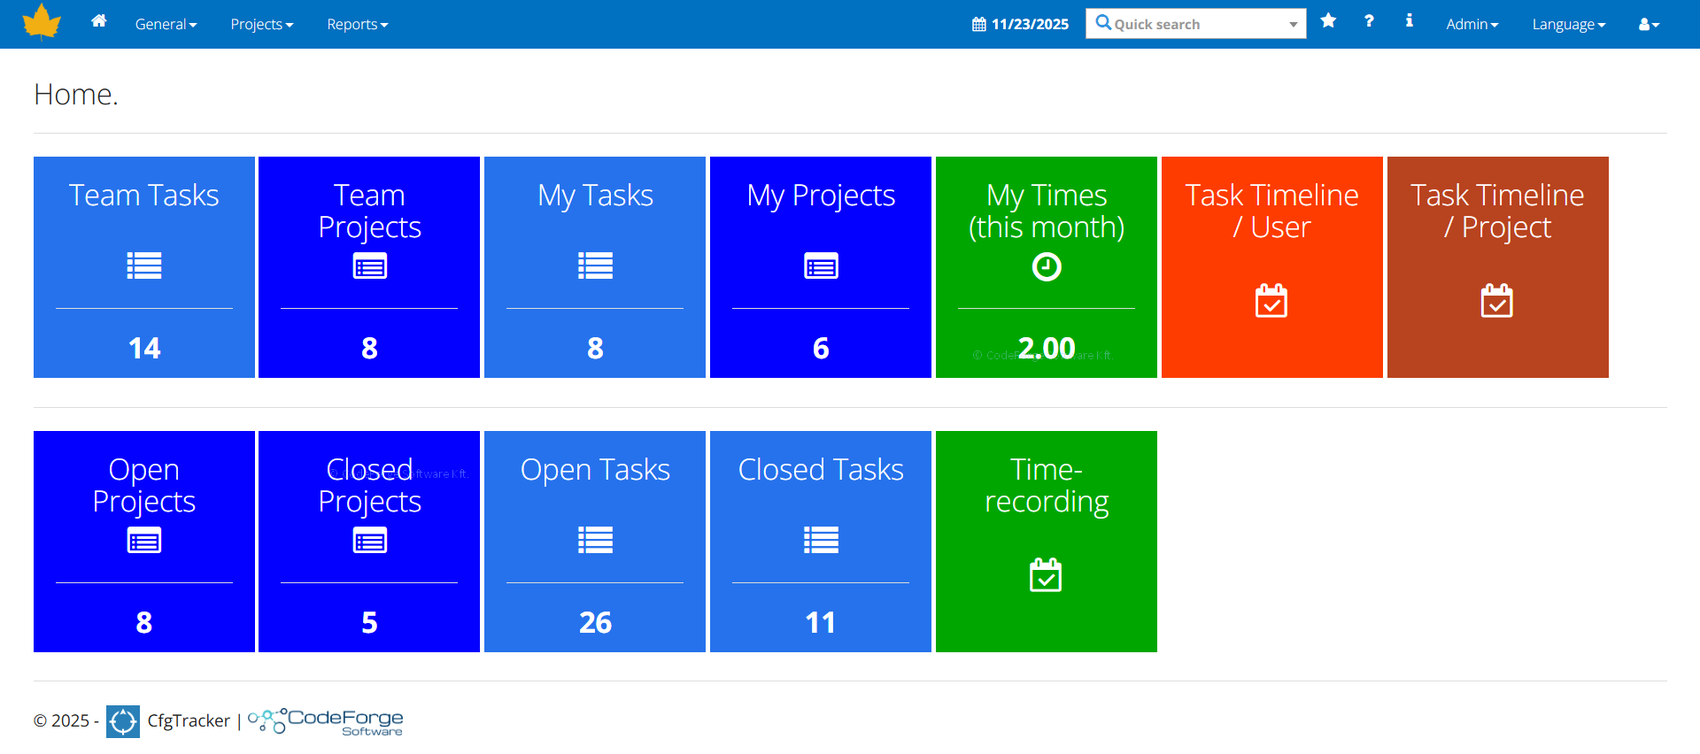Open the Admin menu
This screenshot has height=754, width=1700.
[x=1472, y=24]
